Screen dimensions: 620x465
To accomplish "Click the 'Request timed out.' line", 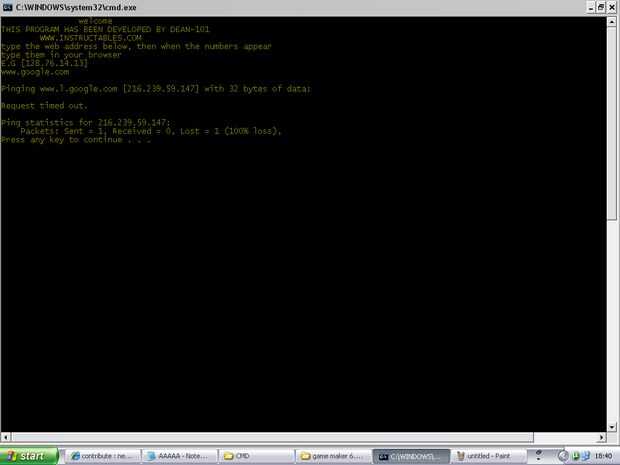I will point(44,106).
